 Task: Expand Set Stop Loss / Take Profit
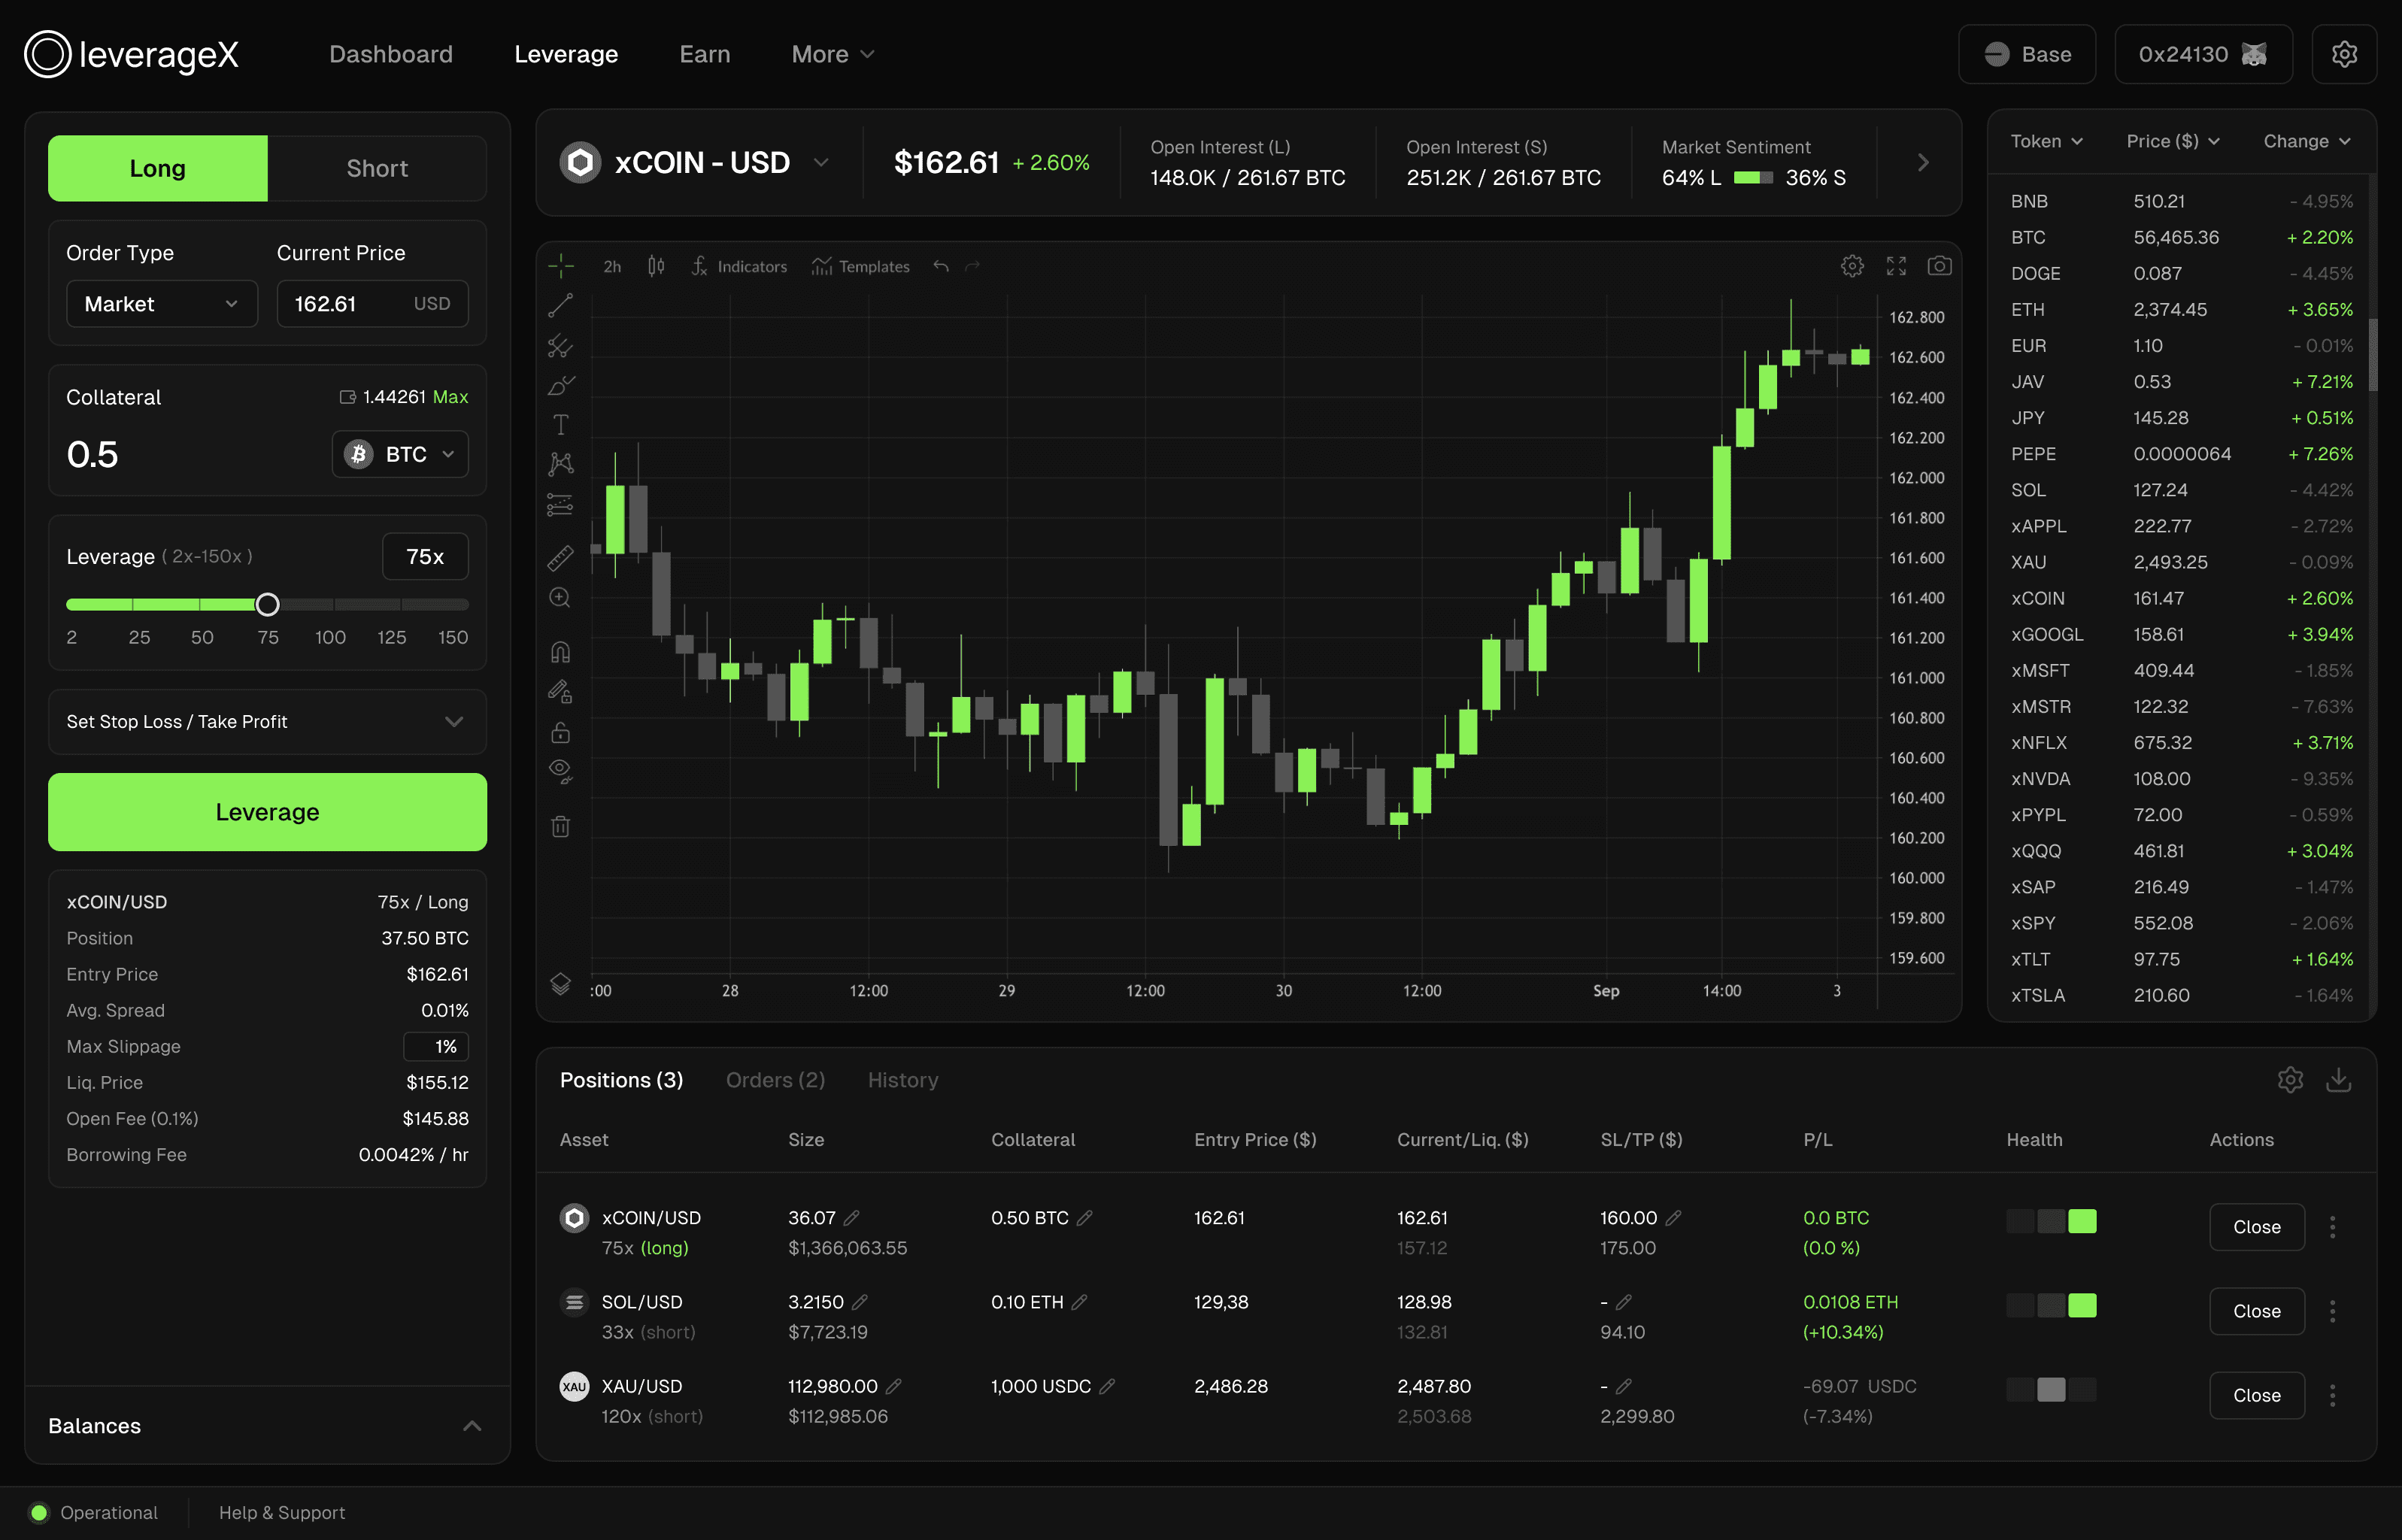click(267, 721)
